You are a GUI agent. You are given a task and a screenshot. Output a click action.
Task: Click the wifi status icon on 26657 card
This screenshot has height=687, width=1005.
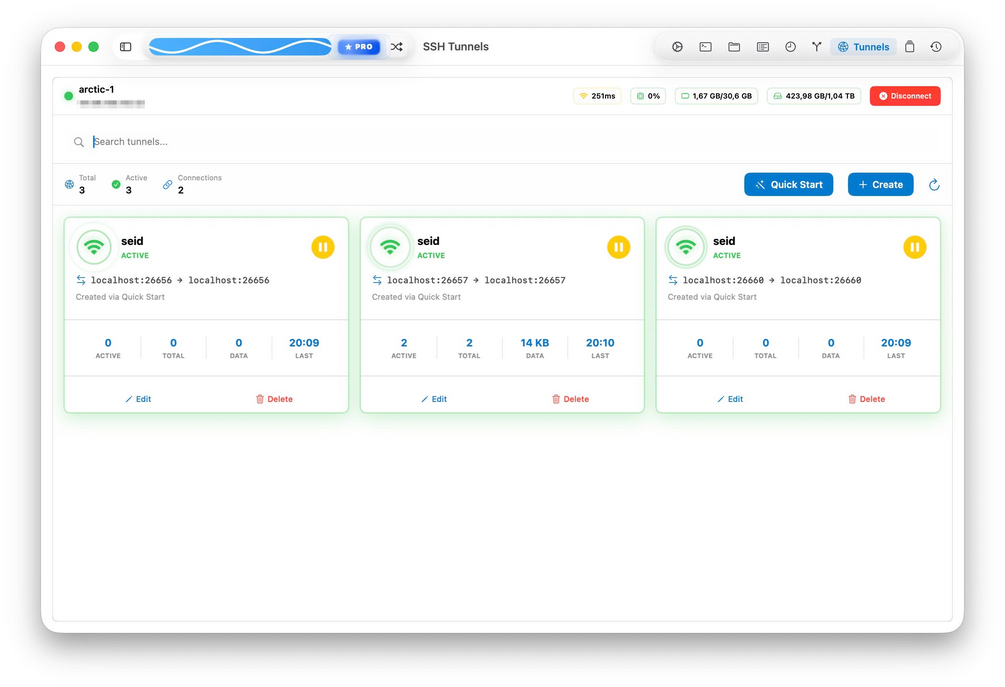(x=390, y=247)
